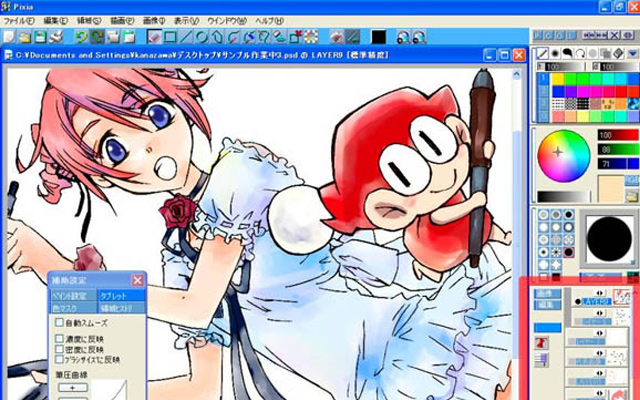The image size is (640, 400).
Task: Select the paint bucket fill tool
Action: tap(280, 37)
